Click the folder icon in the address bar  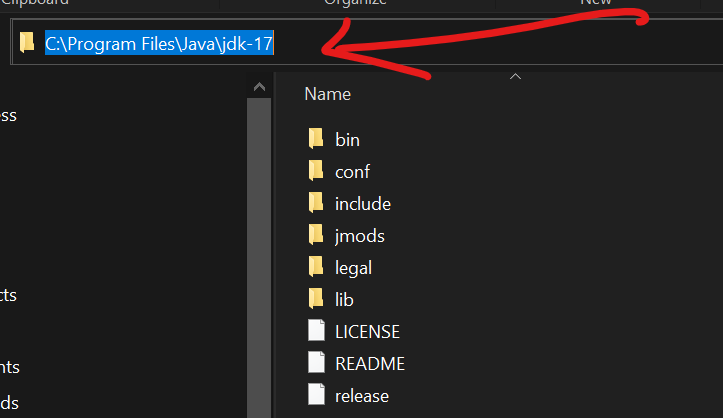tap(27, 42)
